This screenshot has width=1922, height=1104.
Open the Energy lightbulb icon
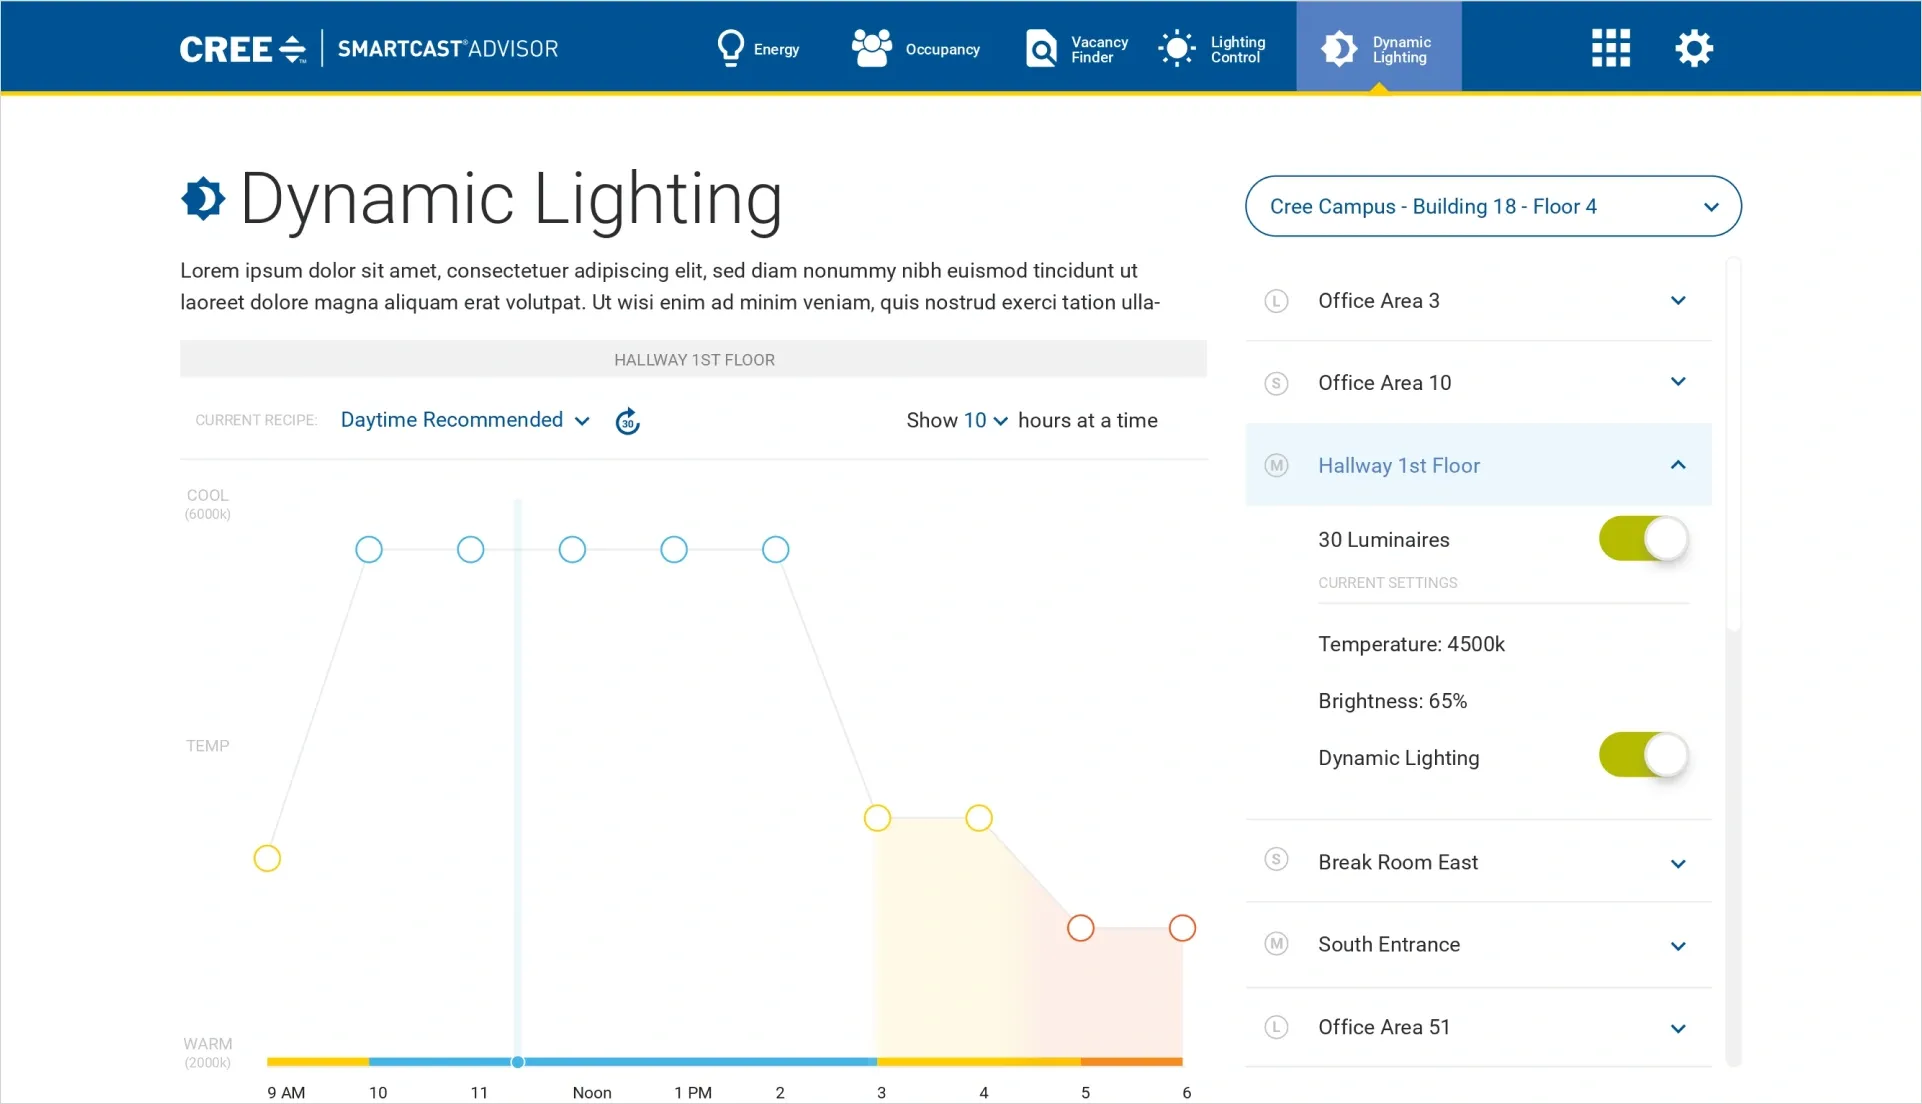[x=731, y=47]
